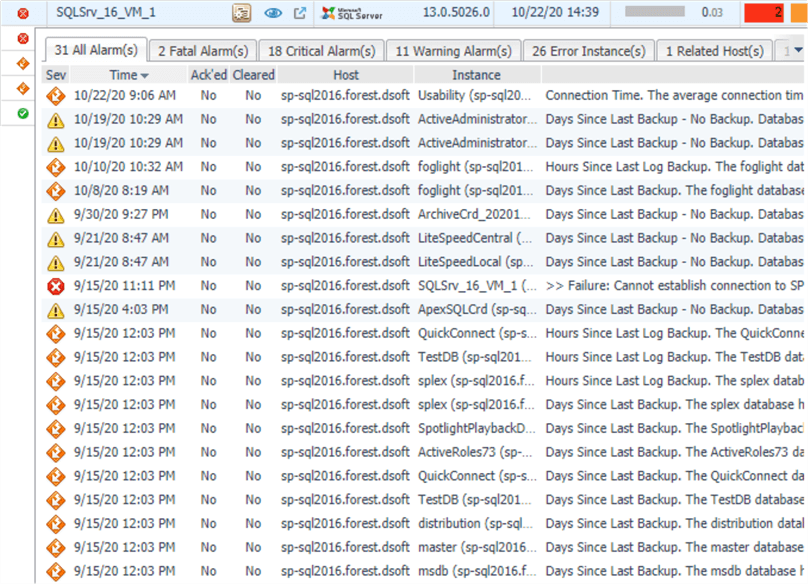This screenshot has height=584, width=808.
Task: Click warning icon for the ArchiveCrd_20201 alarm
Action: (56, 215)
